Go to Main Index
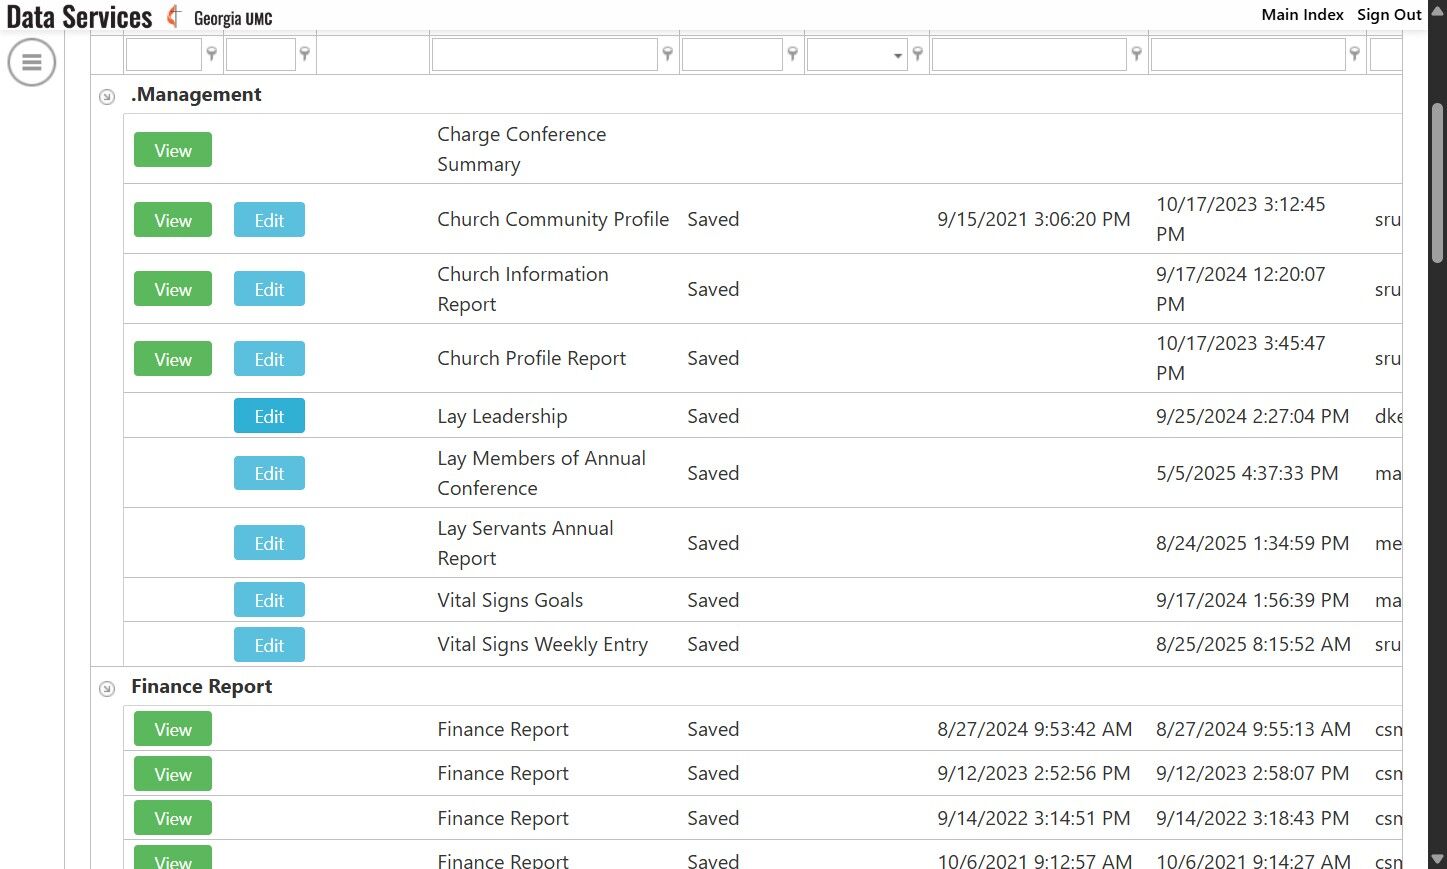This screenshot has height=869, width=1447. tap(1302, 15)
